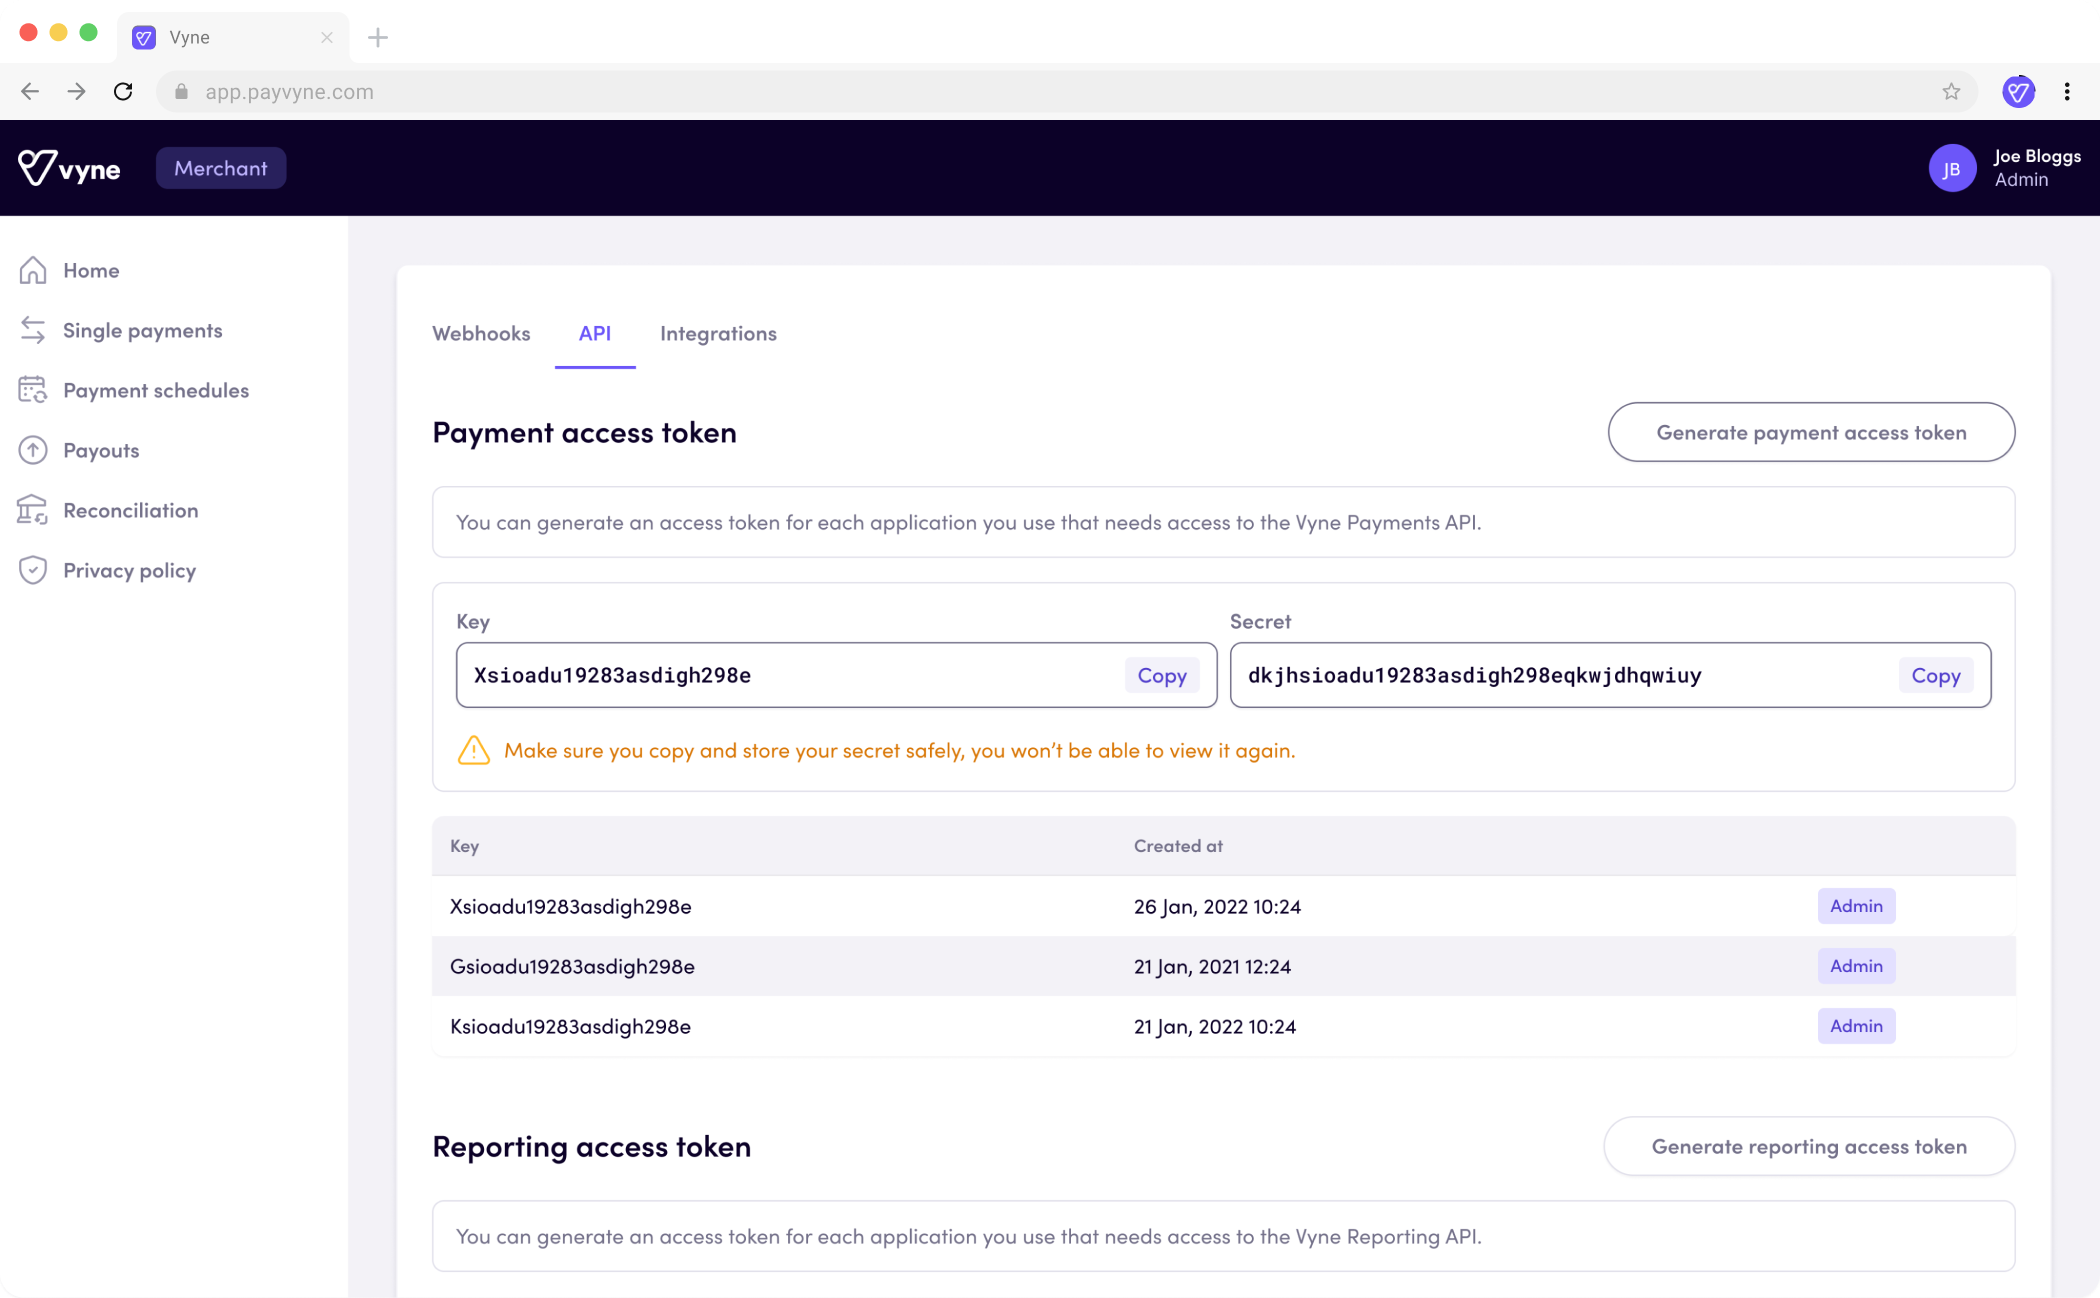Click the Payouts up-arrow circle icon
2100x1298 pixels.
pos(33,450)
